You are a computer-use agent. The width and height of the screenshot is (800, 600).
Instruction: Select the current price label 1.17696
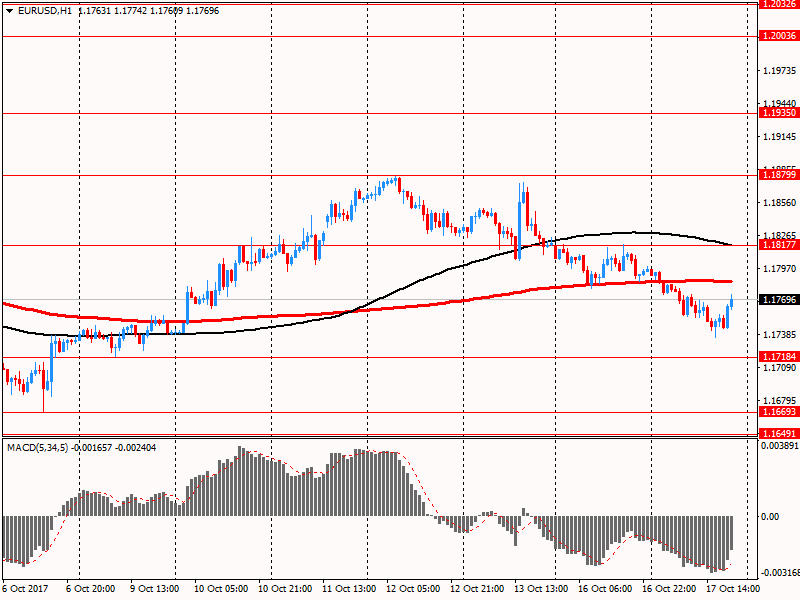click(x=779, y=299)
